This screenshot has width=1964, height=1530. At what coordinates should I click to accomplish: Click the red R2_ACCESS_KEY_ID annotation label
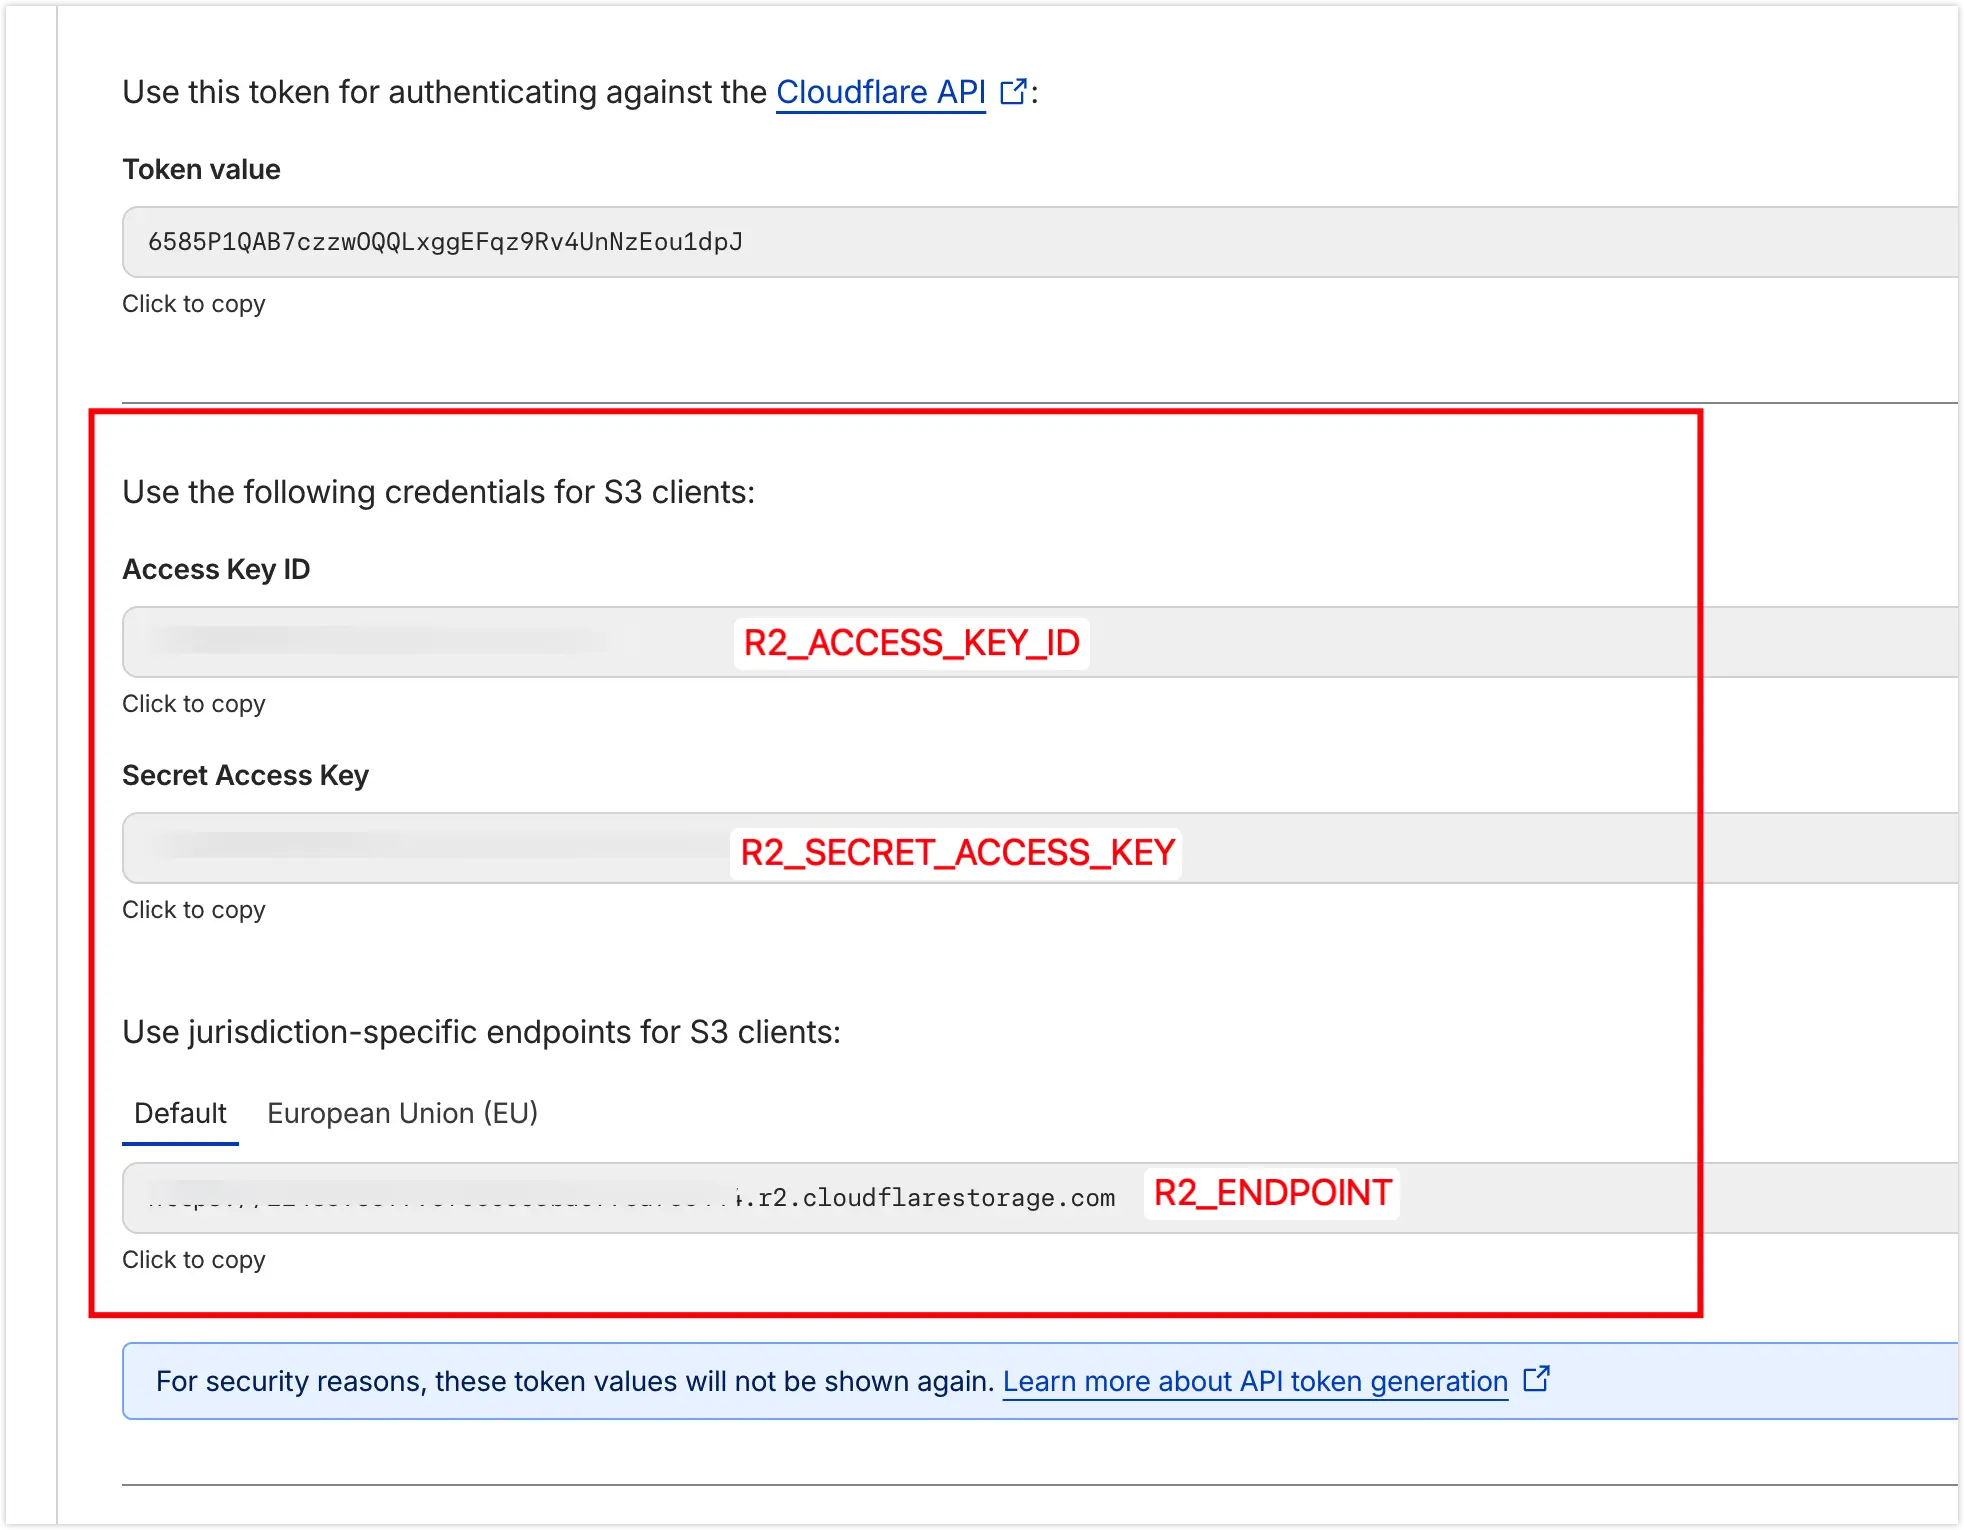click(911, 643)
